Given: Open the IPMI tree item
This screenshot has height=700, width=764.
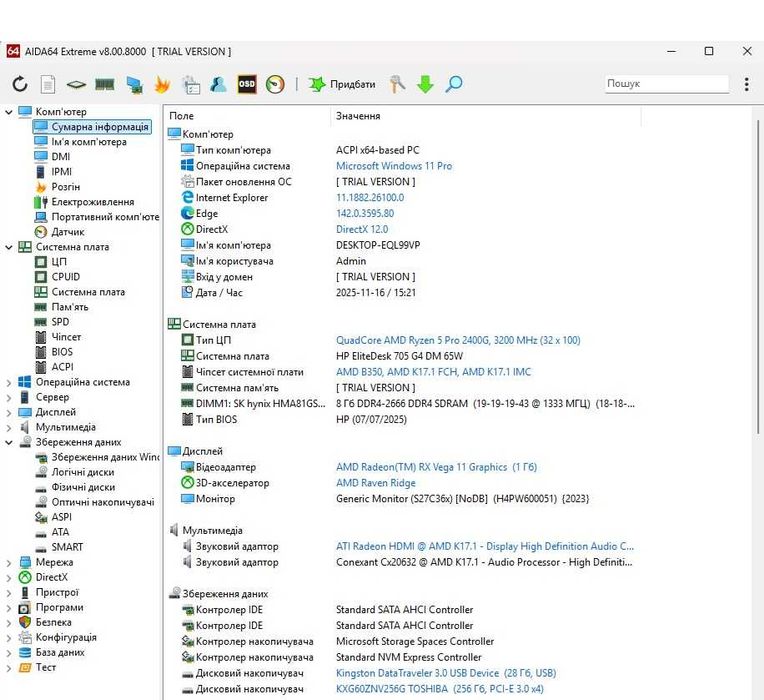Looking at the screenshot, I should [54, 171].
